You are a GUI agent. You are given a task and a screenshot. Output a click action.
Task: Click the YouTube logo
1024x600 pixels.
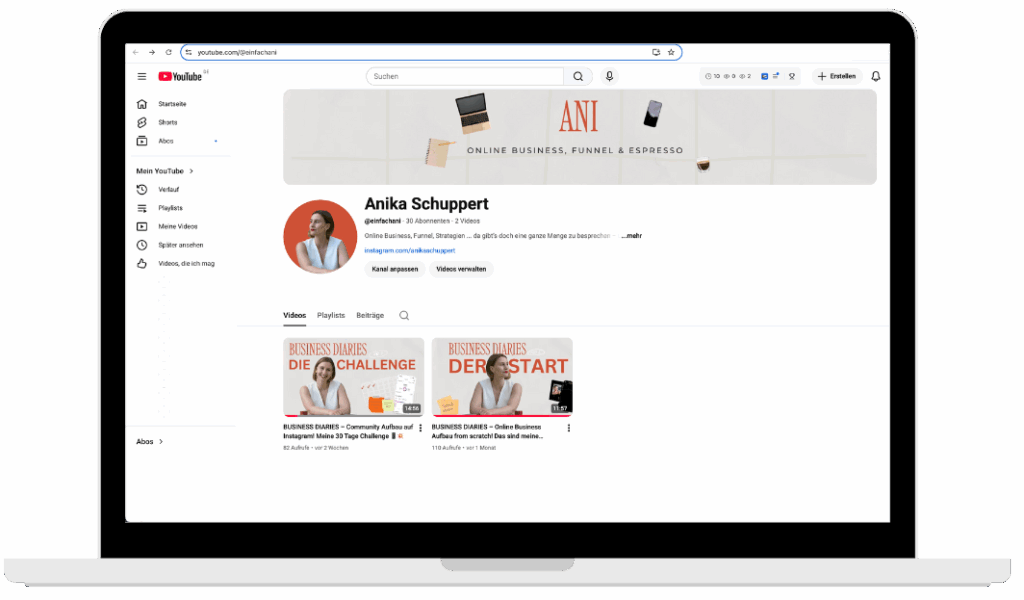click(x=181, y=77)
